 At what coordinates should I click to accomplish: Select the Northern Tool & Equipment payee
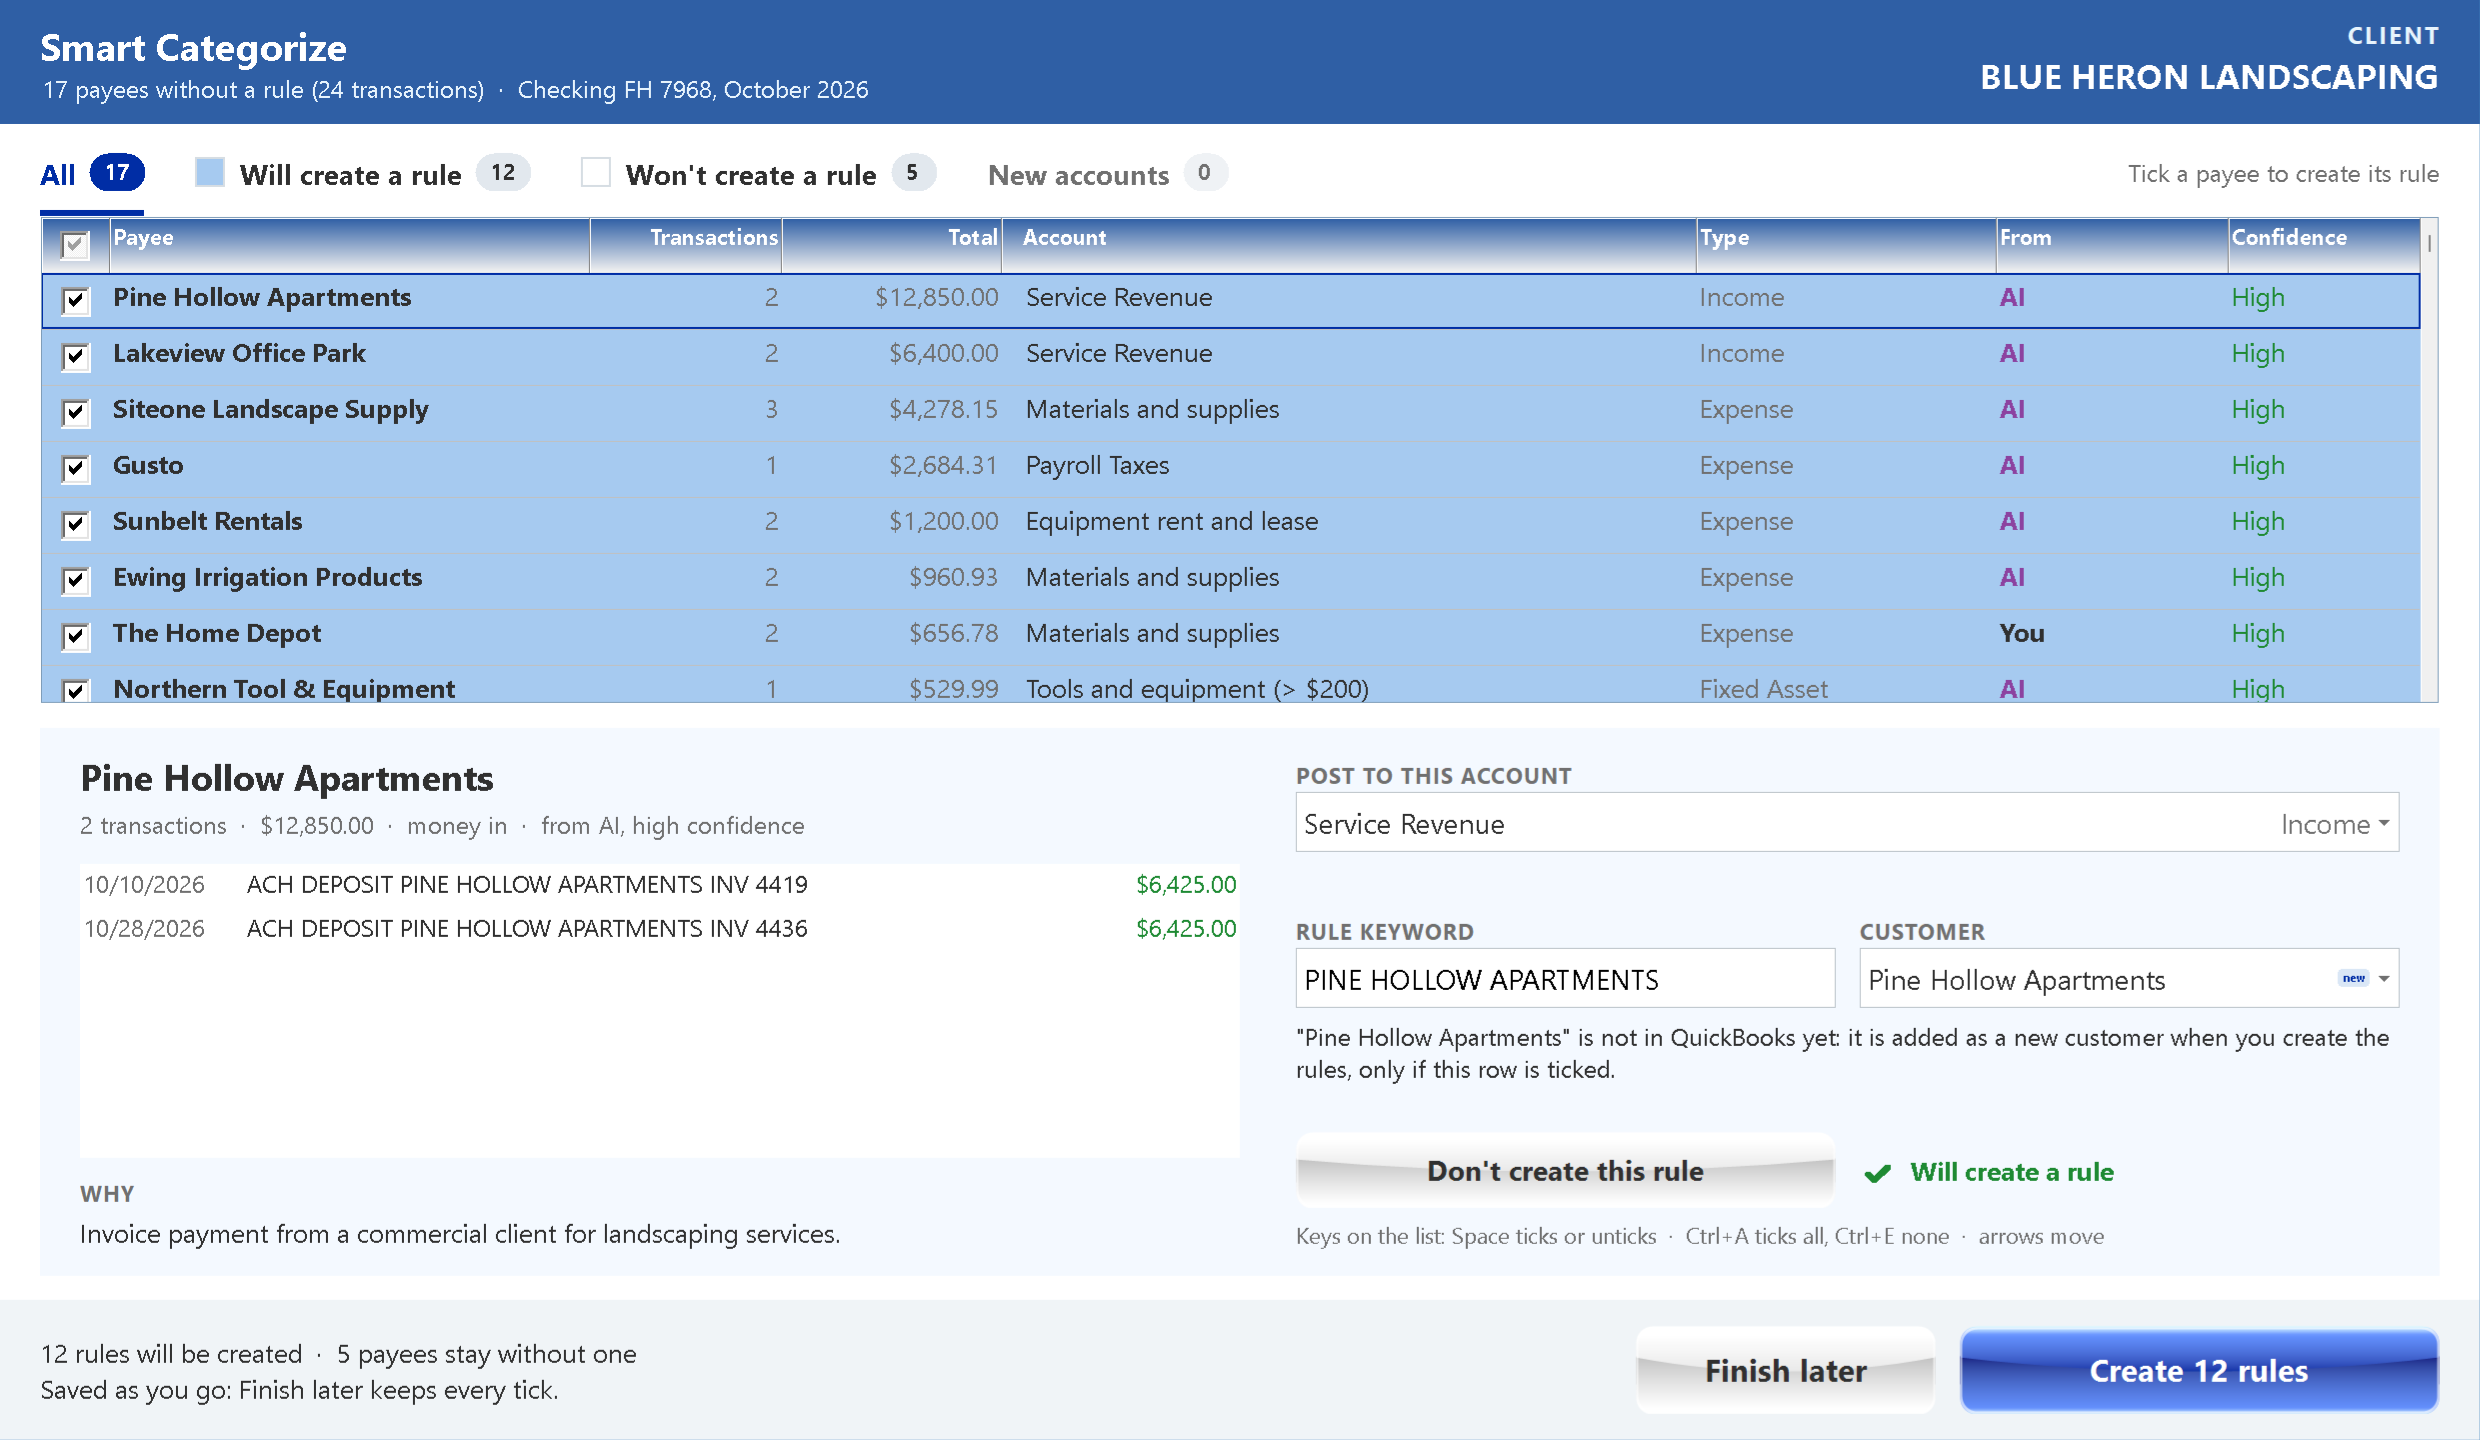[284, 689]
